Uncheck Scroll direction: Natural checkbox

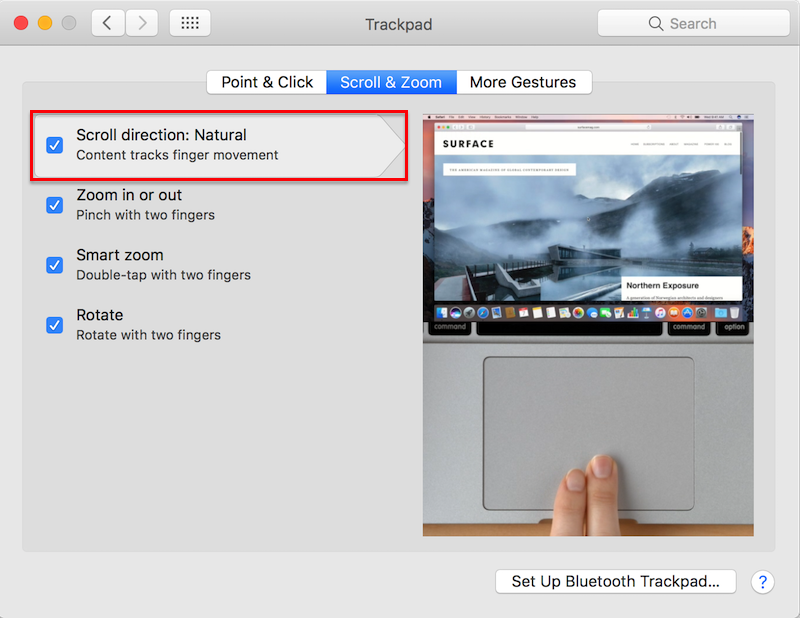click(x=55, y=145)
